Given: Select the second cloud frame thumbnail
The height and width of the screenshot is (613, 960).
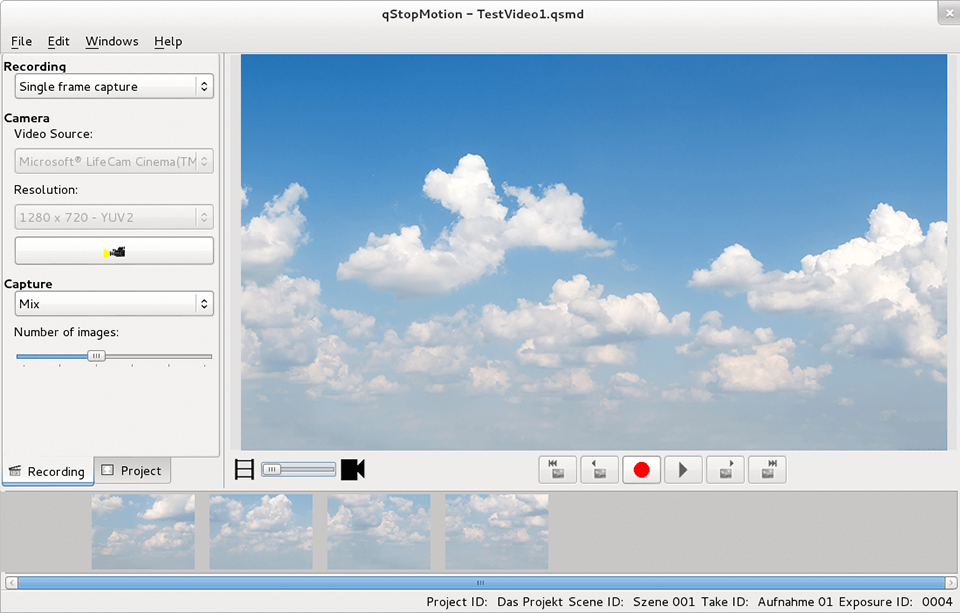Looking at the screenshot, I should 261,532.
